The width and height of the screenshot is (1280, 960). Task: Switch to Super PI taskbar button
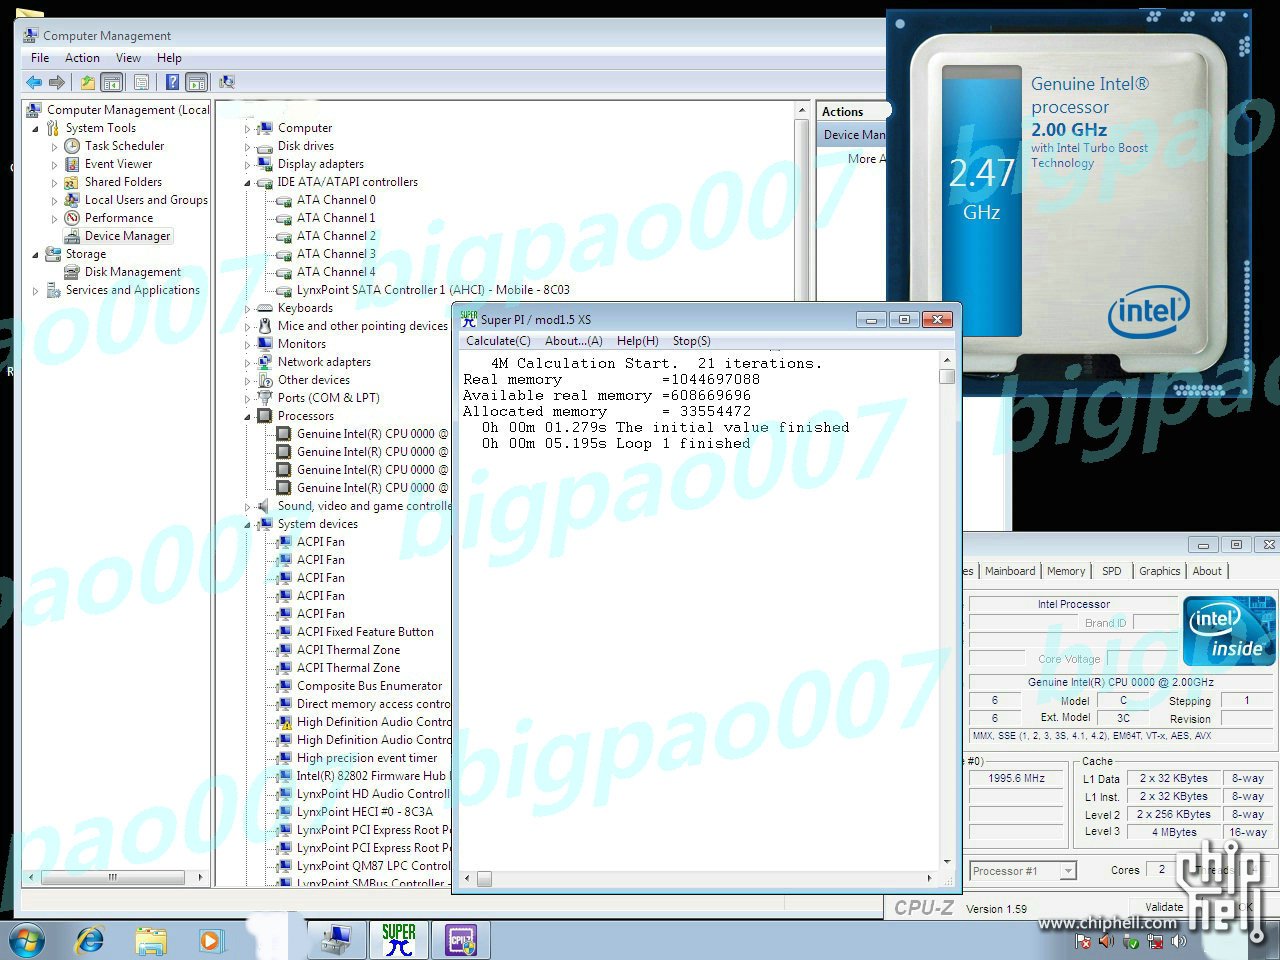[399, 940]
